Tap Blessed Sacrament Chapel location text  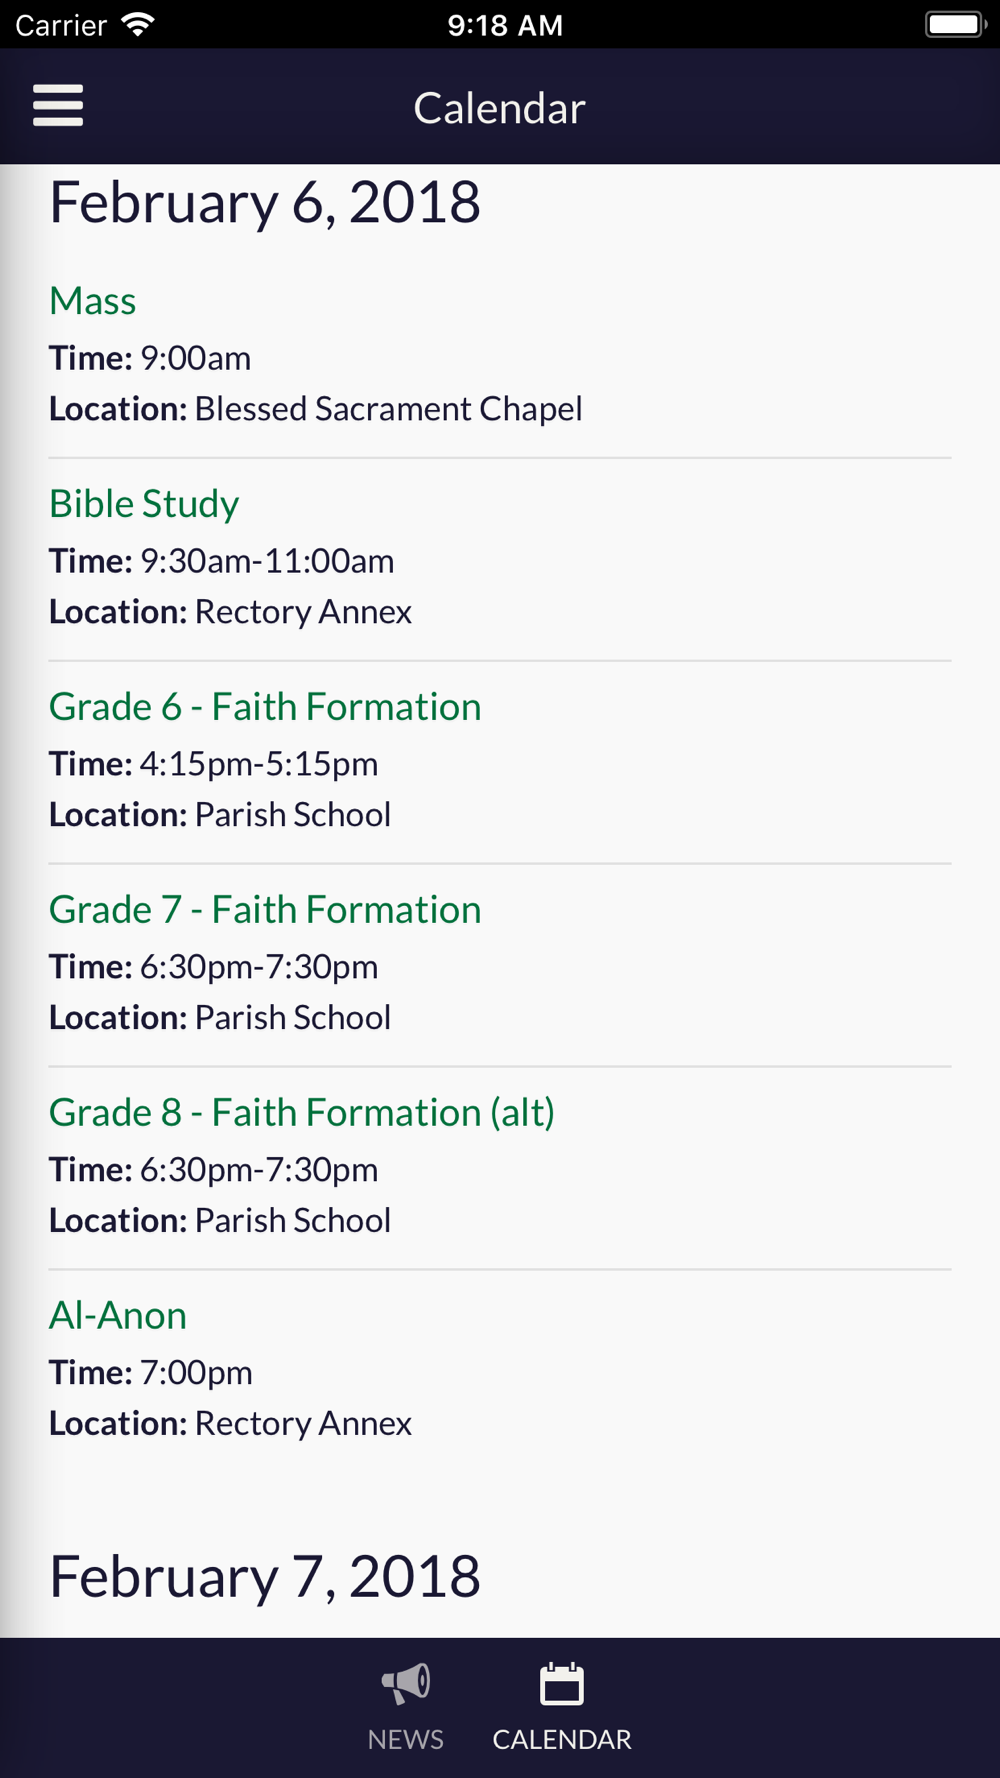388,409
